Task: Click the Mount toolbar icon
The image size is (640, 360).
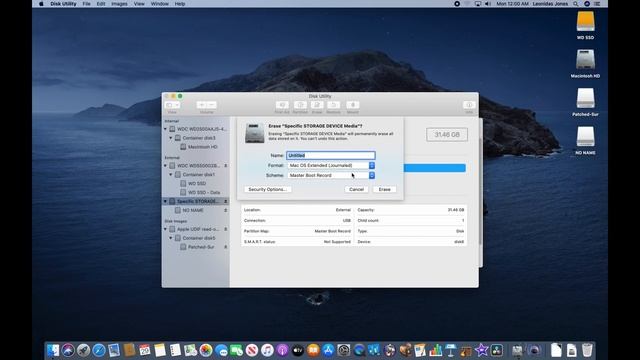Action: click(x=353, y=105)
